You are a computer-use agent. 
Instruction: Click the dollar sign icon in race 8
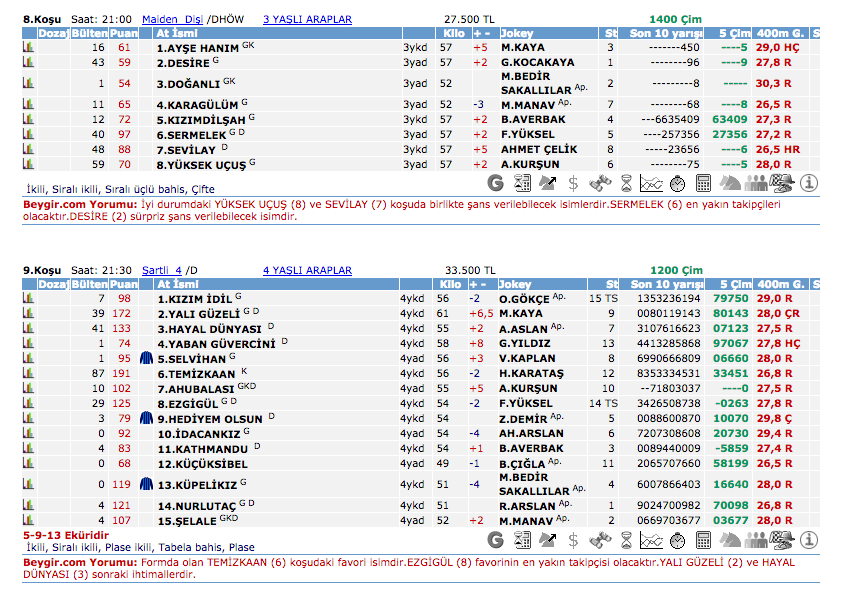click(573, 183)
